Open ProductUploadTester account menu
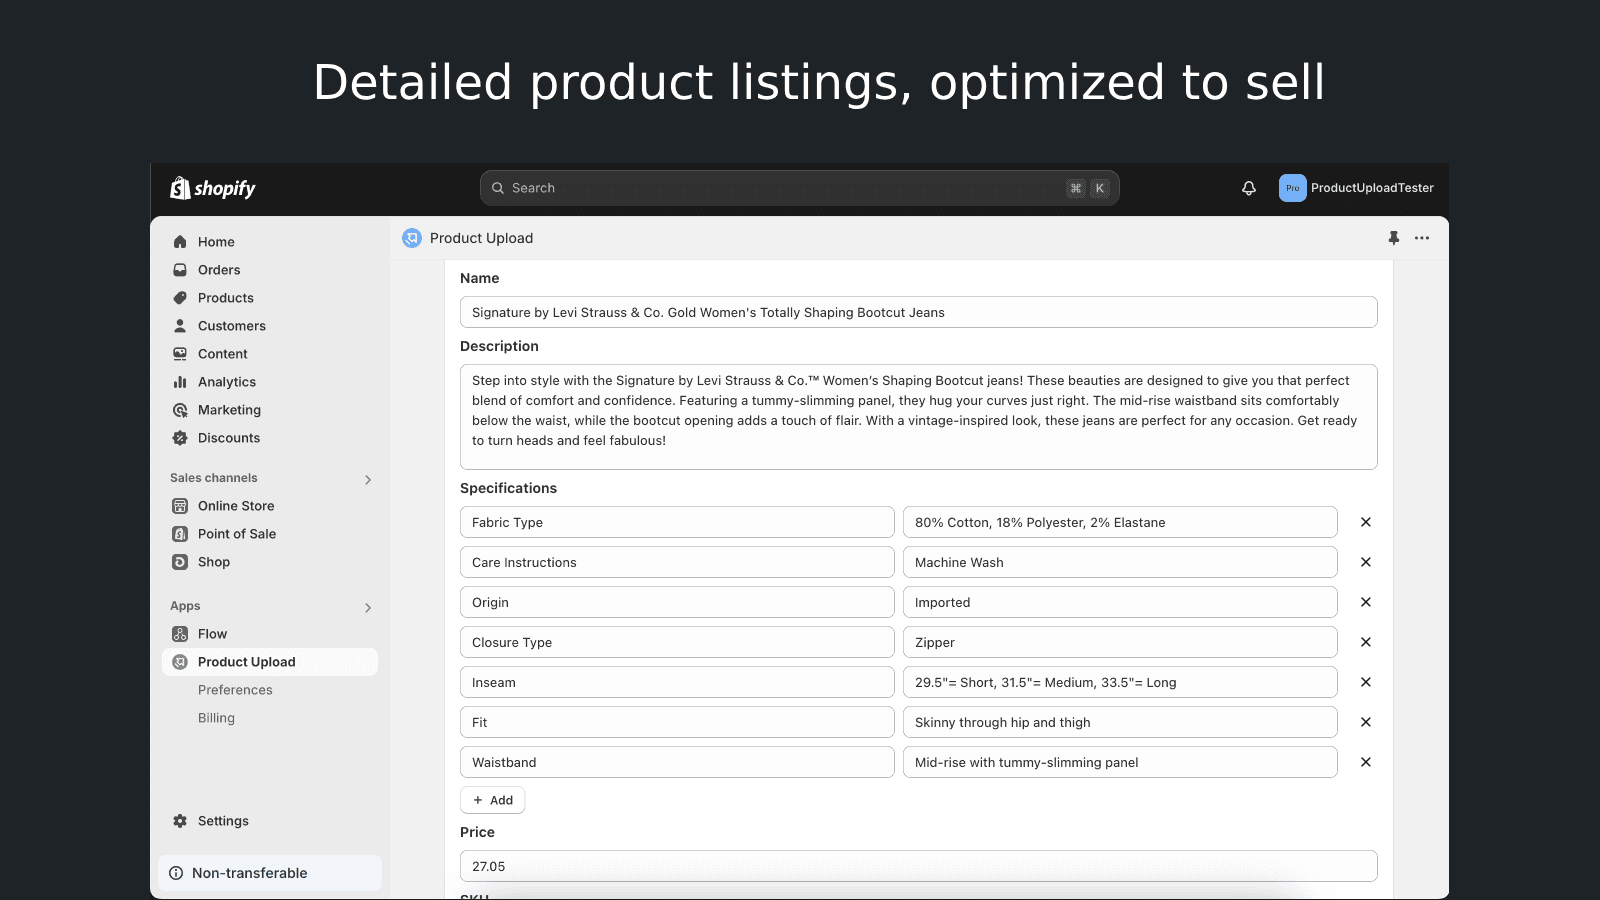This screenshot has width=1600, height=900. 1356,188
